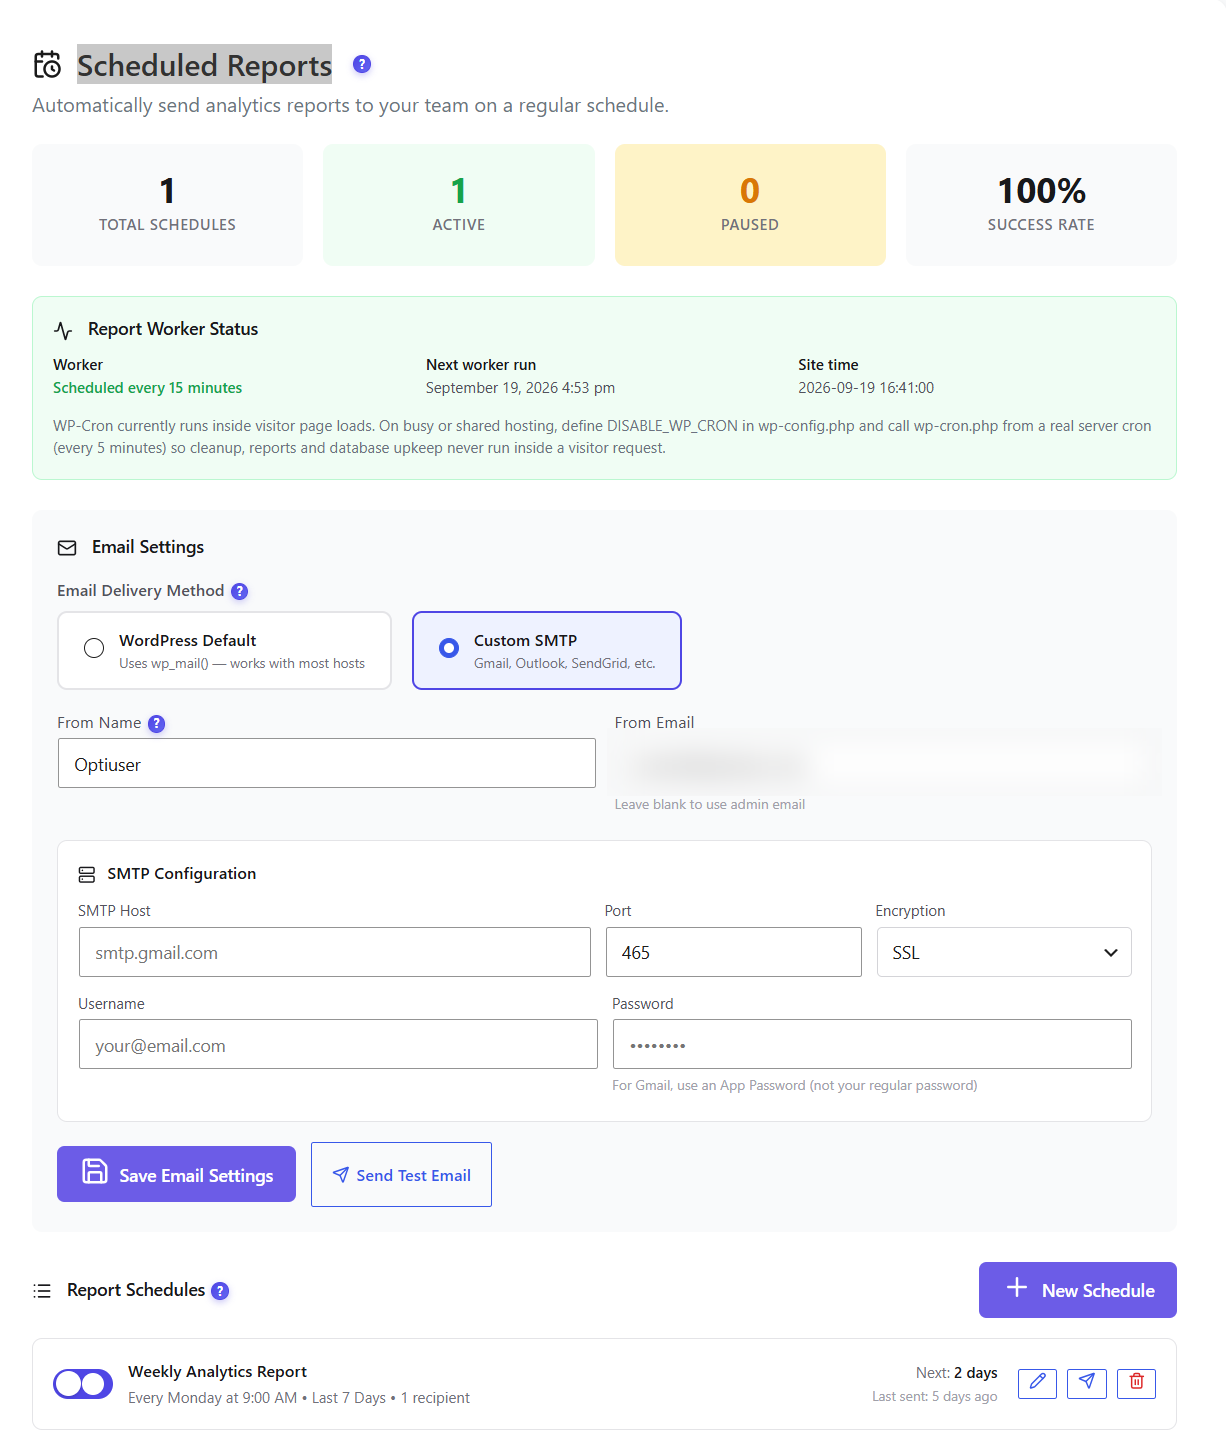Click the Email Settings envelope icon
This screenshot has width=1226, height=1443.
pos(67,548)
